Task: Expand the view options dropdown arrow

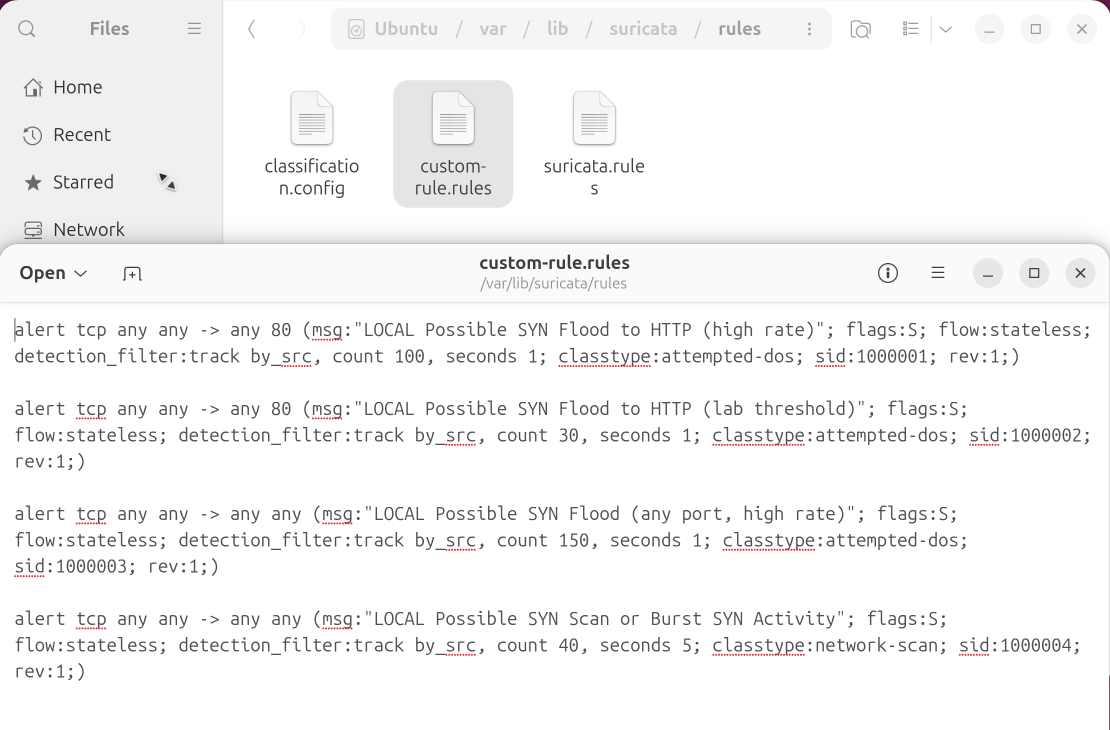Action: [x=945, y=29]
